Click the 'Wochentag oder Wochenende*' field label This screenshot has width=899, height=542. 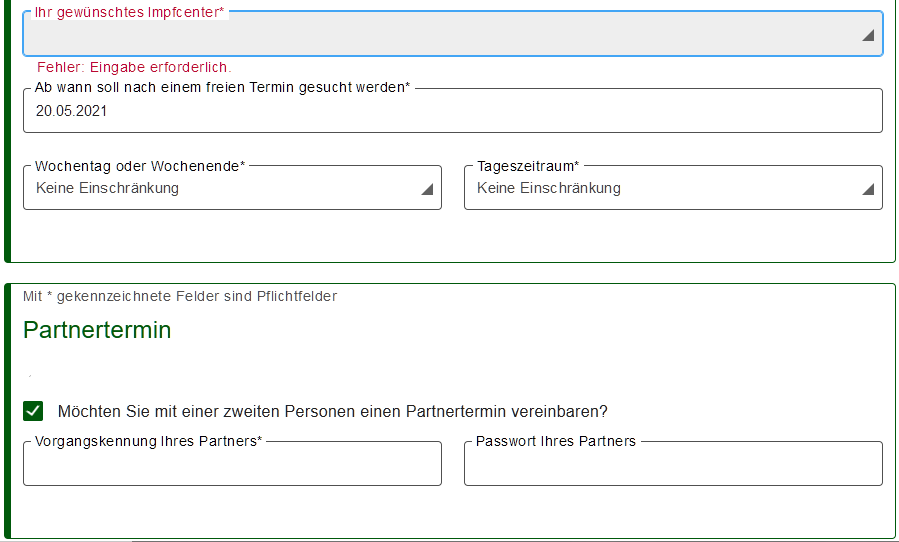pos(140,166)
